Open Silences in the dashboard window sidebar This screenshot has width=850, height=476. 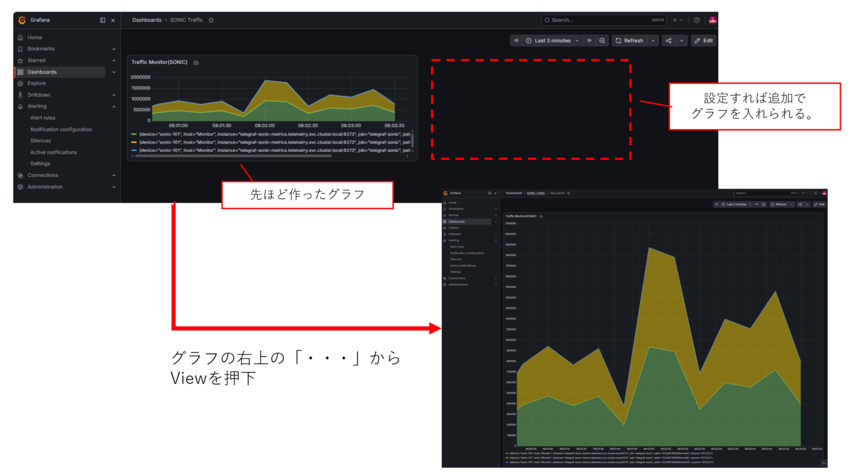point(41,141)
